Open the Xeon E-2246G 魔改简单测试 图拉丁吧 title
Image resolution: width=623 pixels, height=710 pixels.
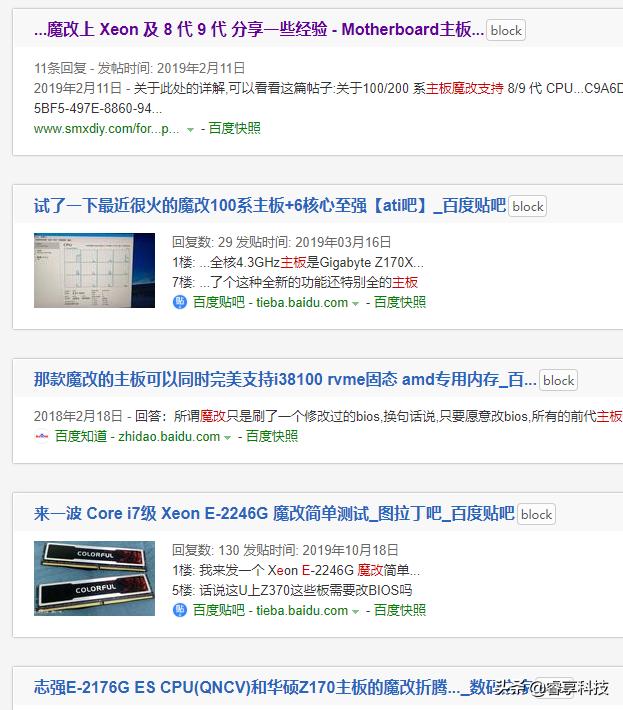(274, 513)
